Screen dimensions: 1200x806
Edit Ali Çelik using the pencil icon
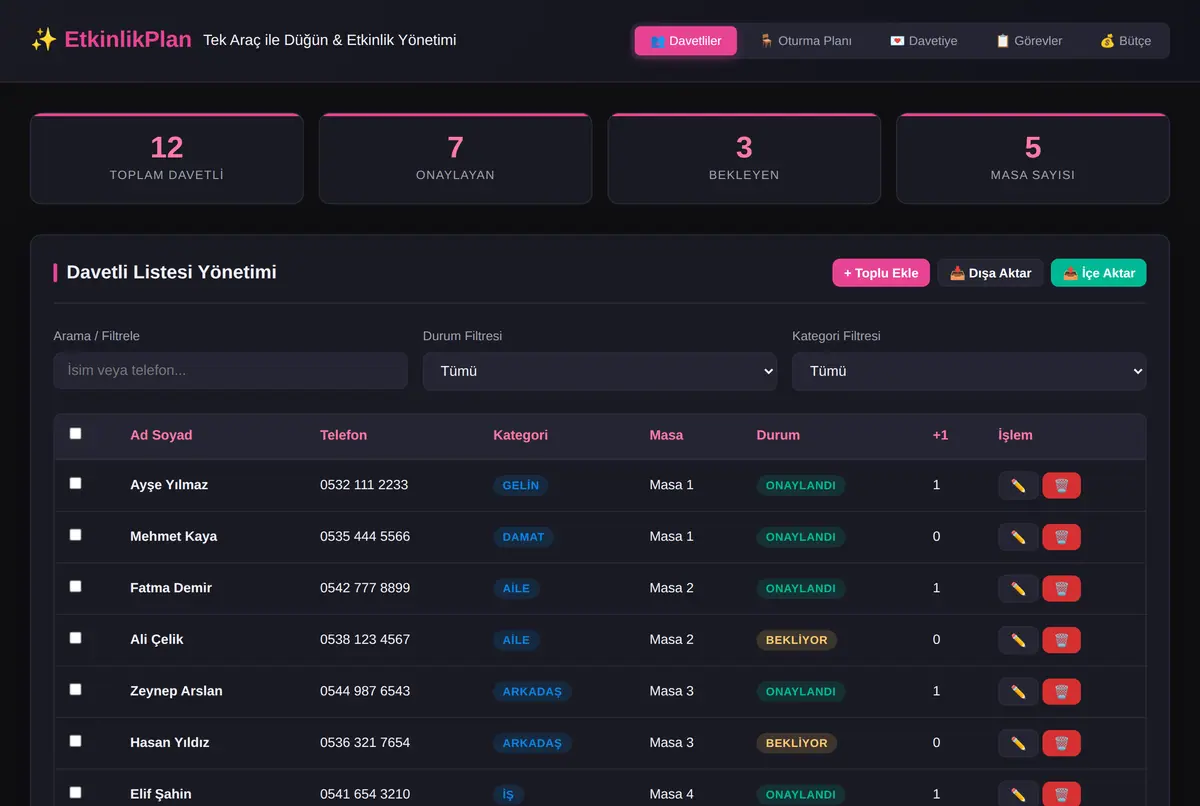click(x=1018, y=640)
